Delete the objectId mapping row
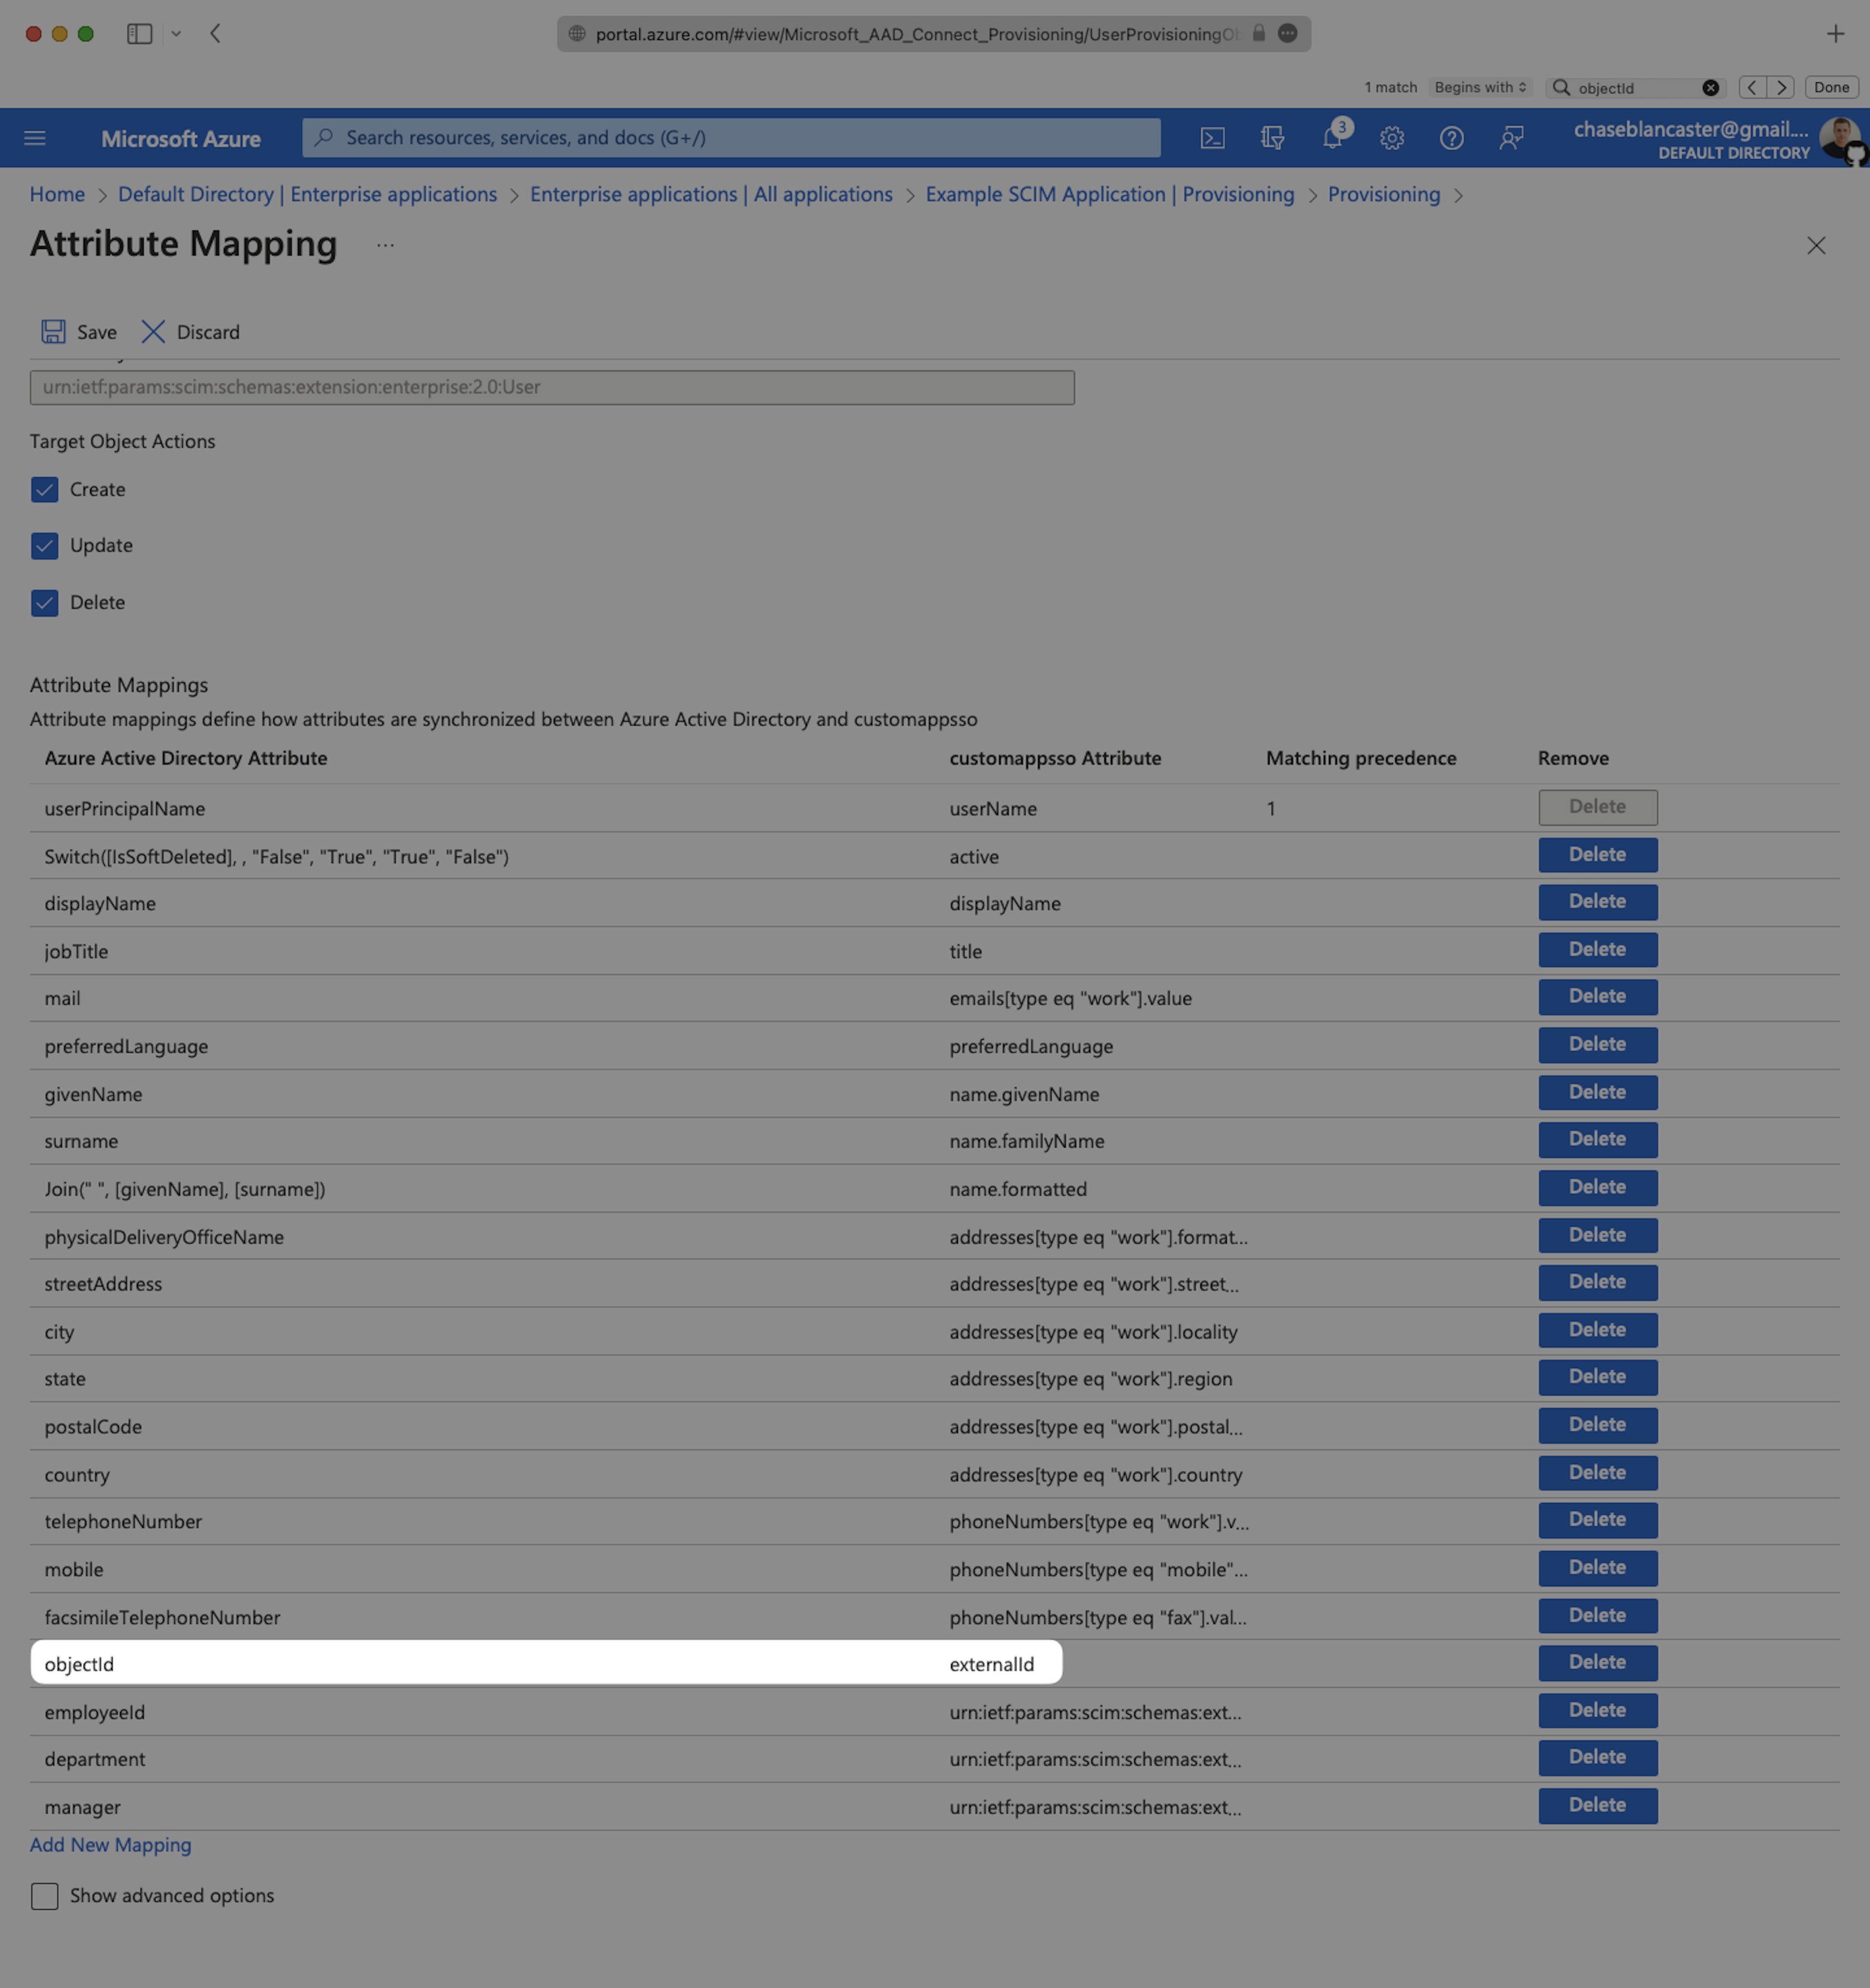The height and width of the screenshot is (1988, 1870). tap(1597, 1662)
